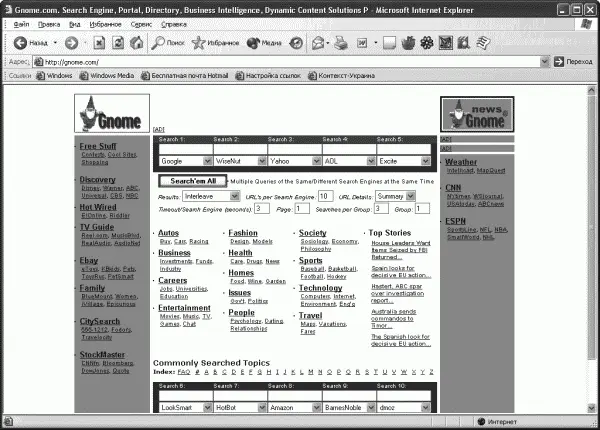Screen dimensions: 600x430
Task: Expand the BarnesNoble search engine dropdown
Action: pos(371,407)
